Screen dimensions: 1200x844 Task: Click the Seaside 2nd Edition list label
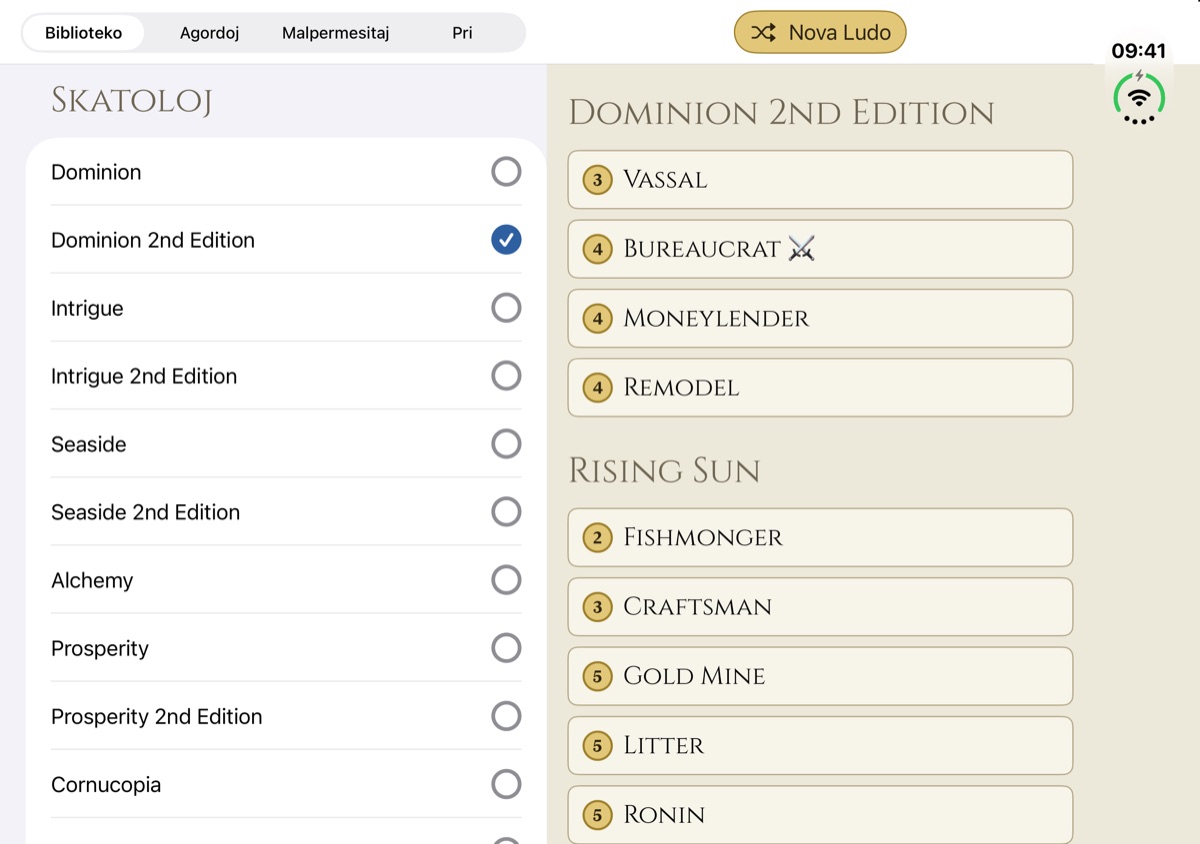click(x=146, y=512)
